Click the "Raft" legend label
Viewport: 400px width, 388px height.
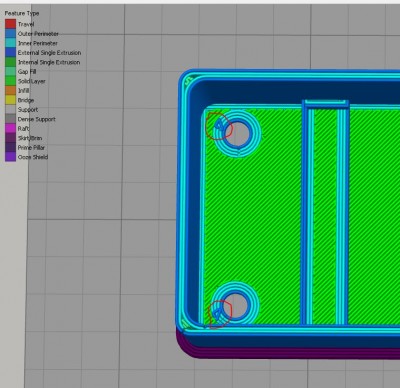click(x=24, y=129)
